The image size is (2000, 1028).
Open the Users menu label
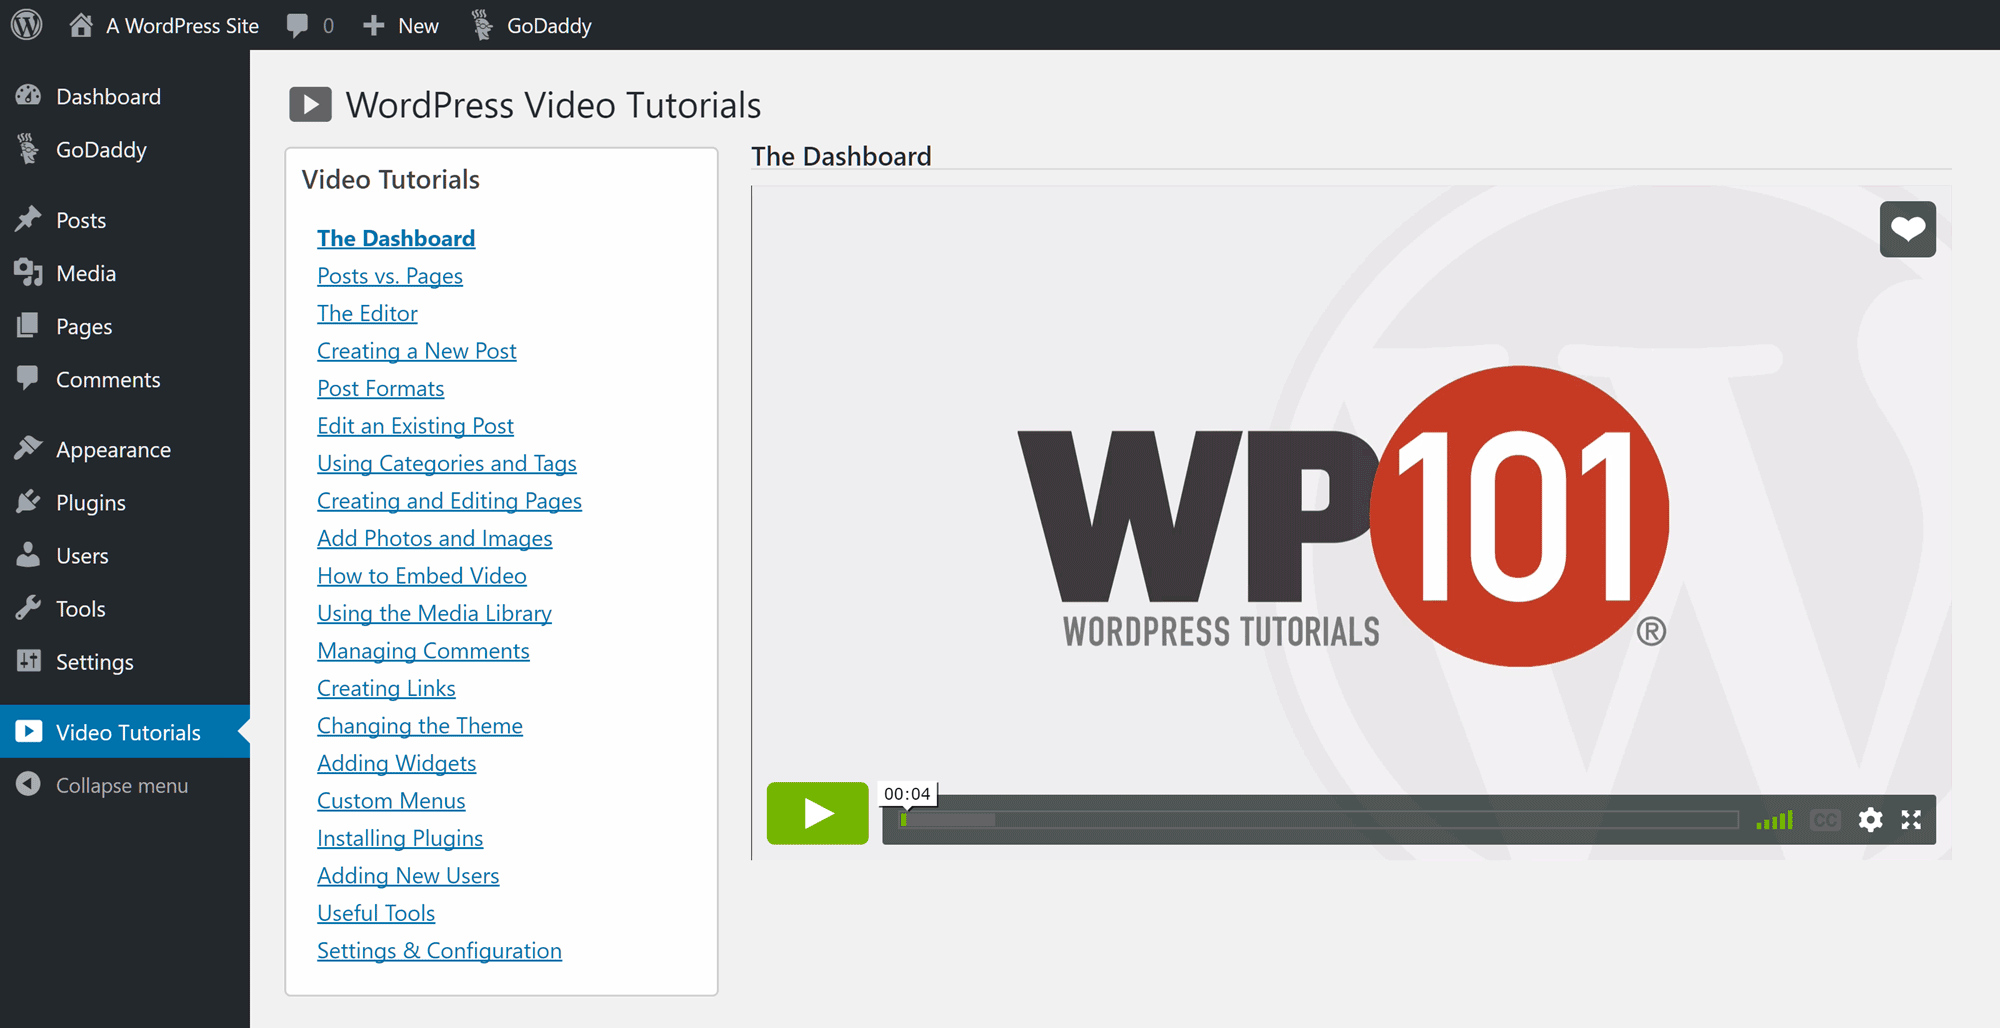tap(82, 556)
